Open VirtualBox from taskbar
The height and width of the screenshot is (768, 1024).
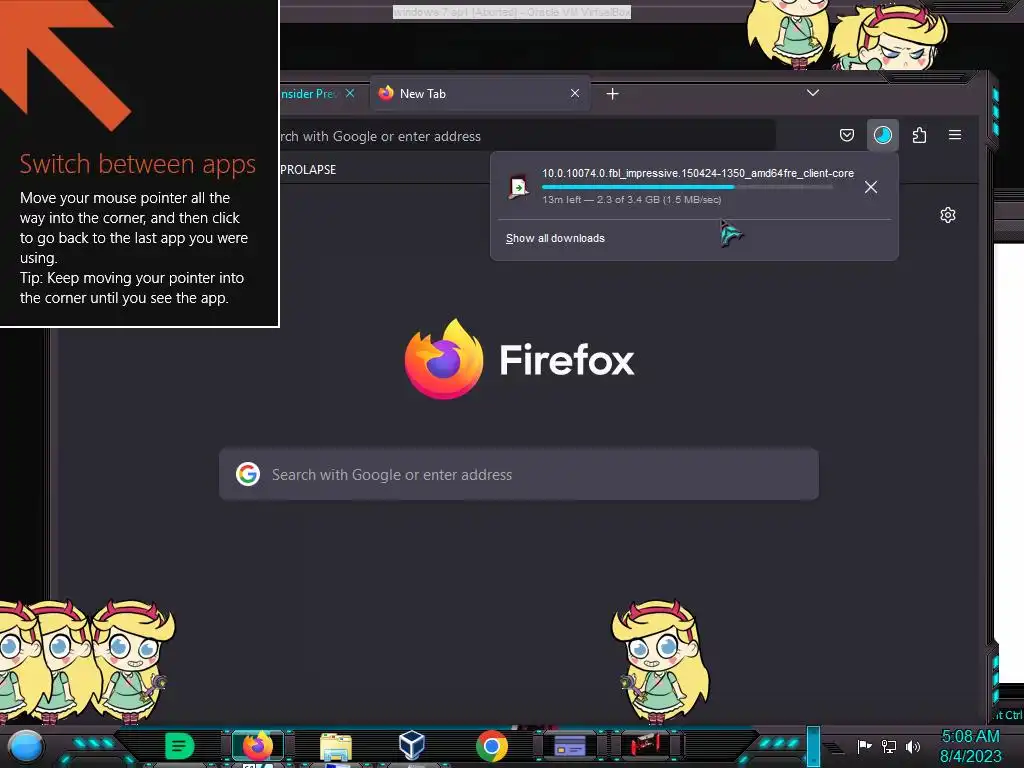(x=412, y=745)
